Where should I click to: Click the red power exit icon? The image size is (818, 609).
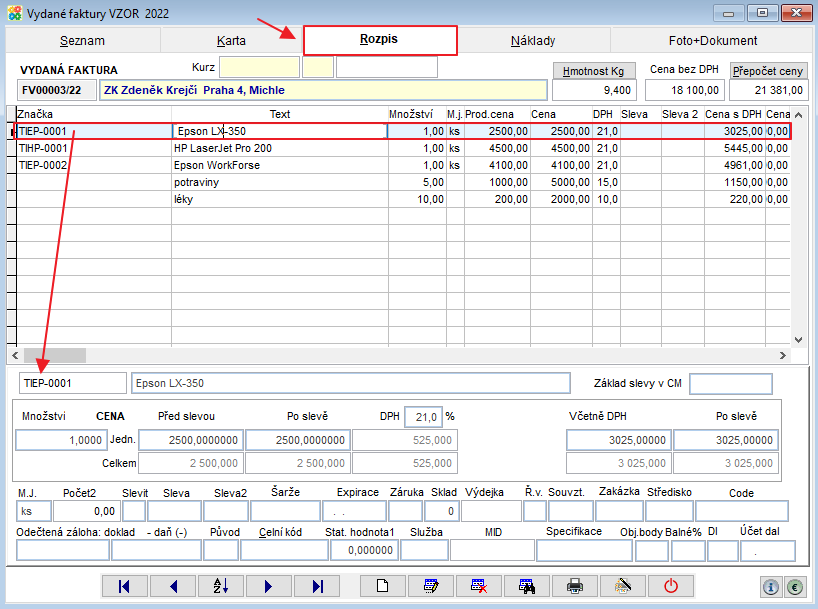pos(671,586)
